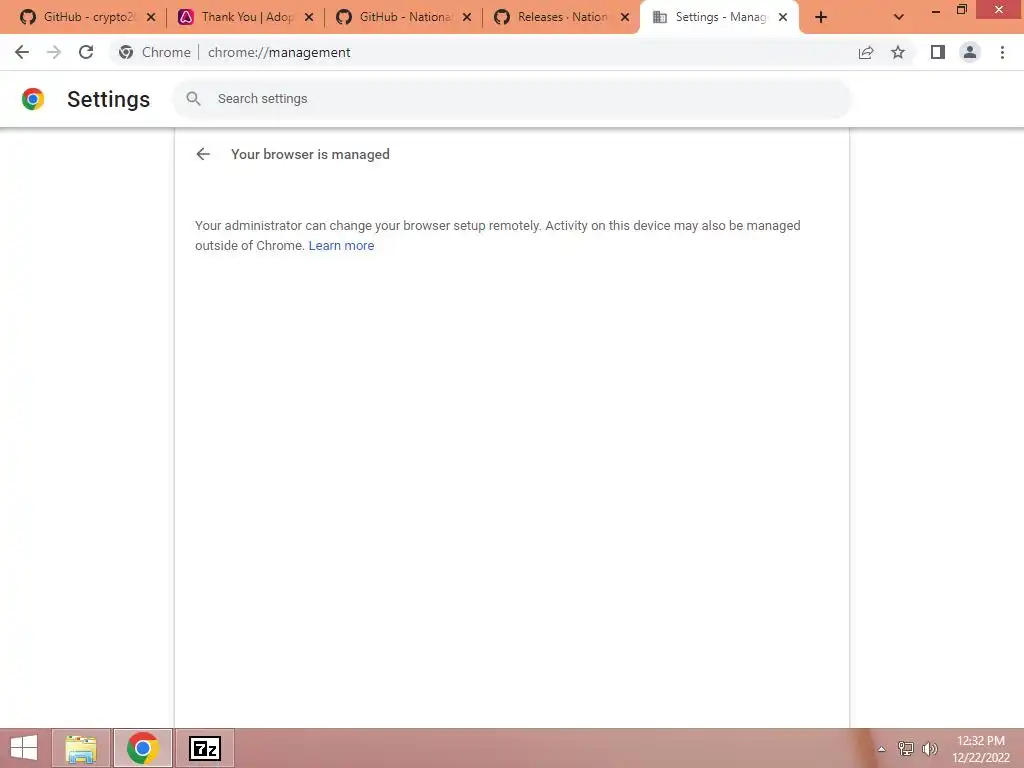Switch to GitHub - crypto2 tab
Screen dimensions: 1024x768
point(88,17)
